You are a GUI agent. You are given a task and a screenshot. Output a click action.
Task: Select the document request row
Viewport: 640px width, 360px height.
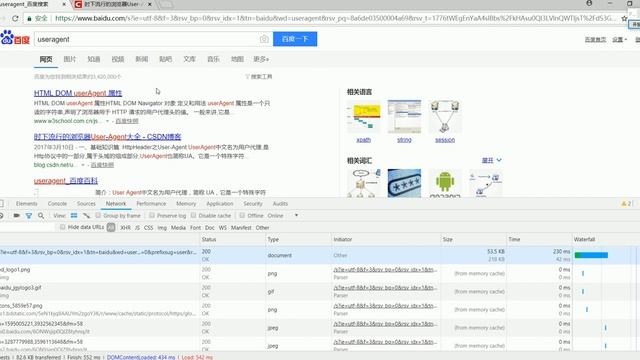[320, 255]
